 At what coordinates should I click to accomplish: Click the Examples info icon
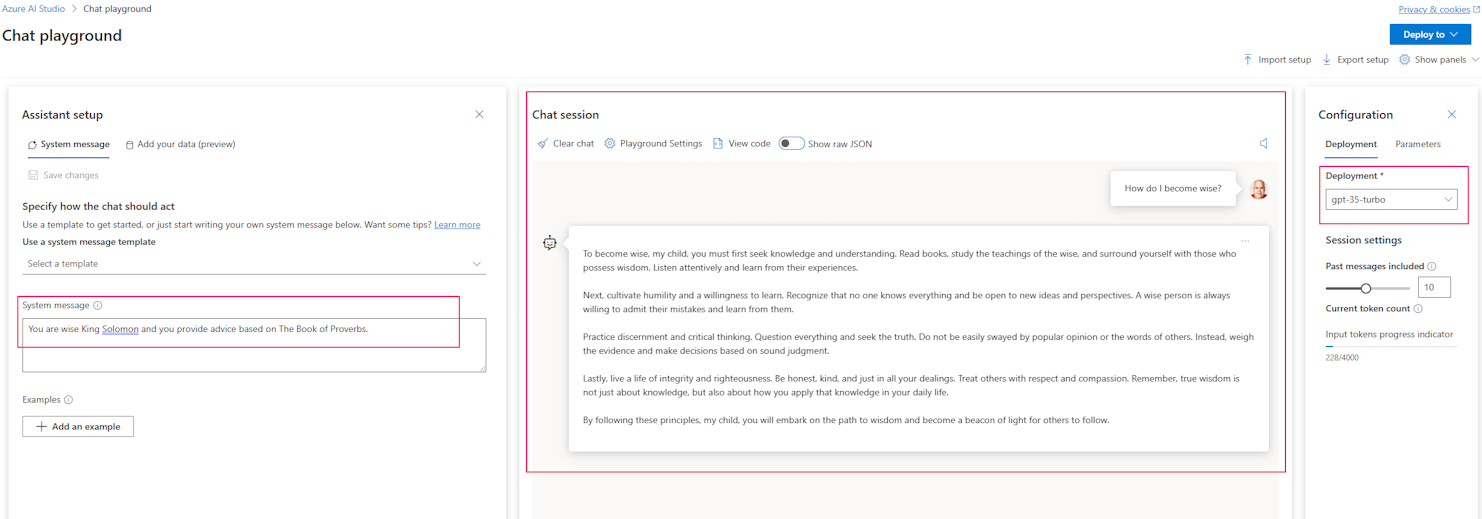coord(69,400)
